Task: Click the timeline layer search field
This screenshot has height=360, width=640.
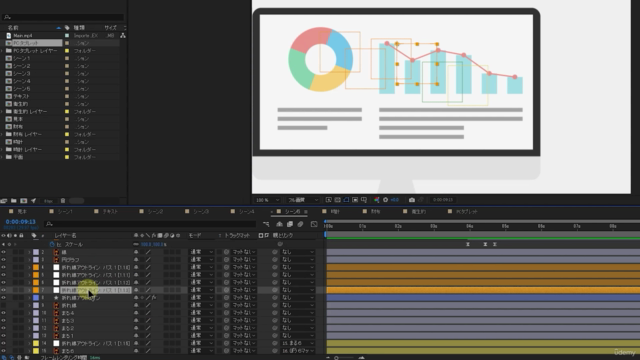Action: (151, 224)
